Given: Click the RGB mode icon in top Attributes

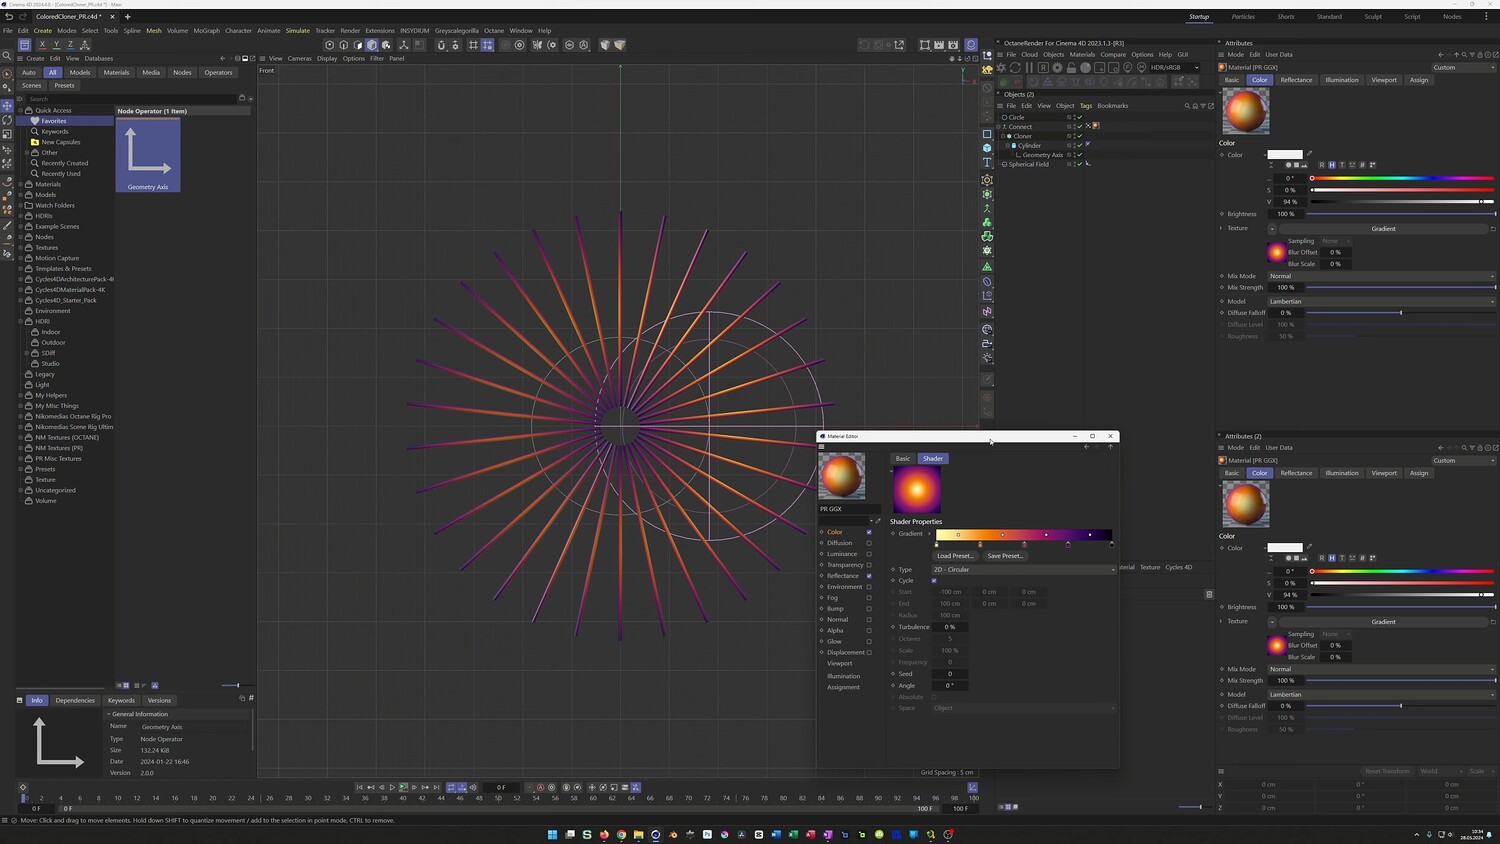Looking at the screenshot, I should click(1322, 165).
